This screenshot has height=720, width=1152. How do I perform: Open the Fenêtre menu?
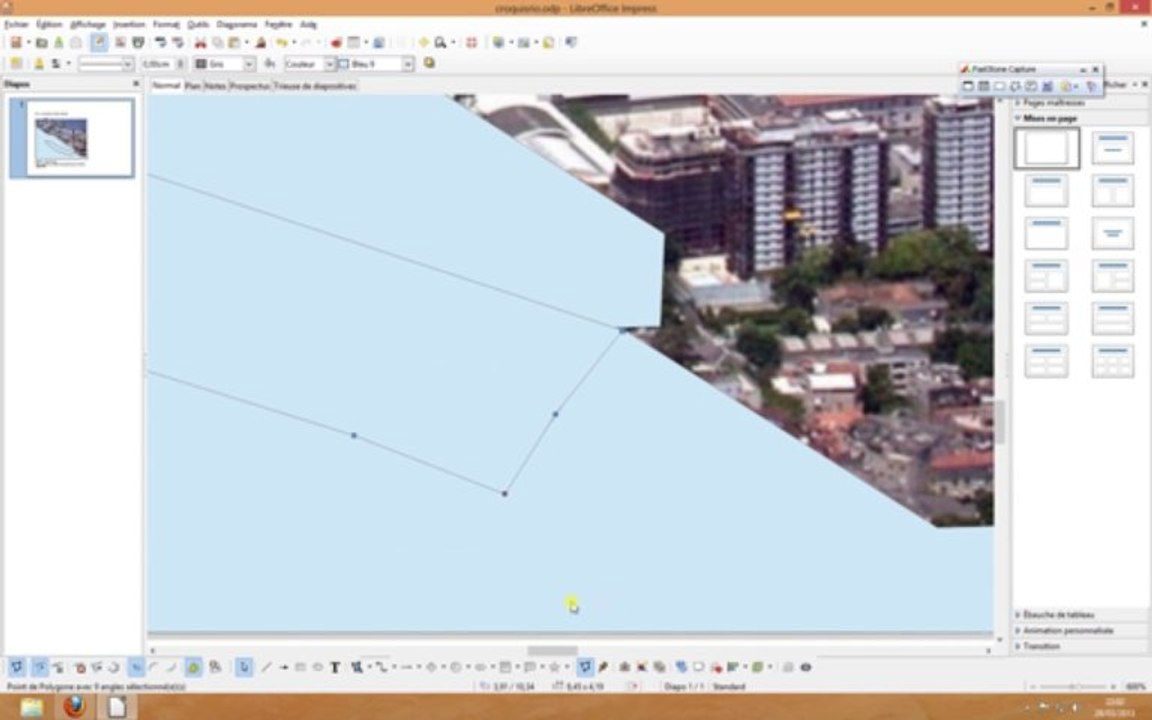[x=278, y=24]
